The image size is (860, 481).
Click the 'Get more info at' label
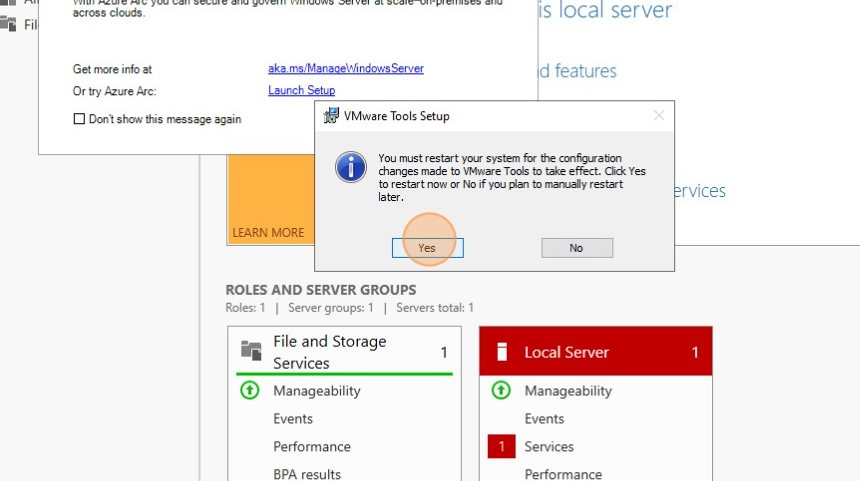pos(112,69)
